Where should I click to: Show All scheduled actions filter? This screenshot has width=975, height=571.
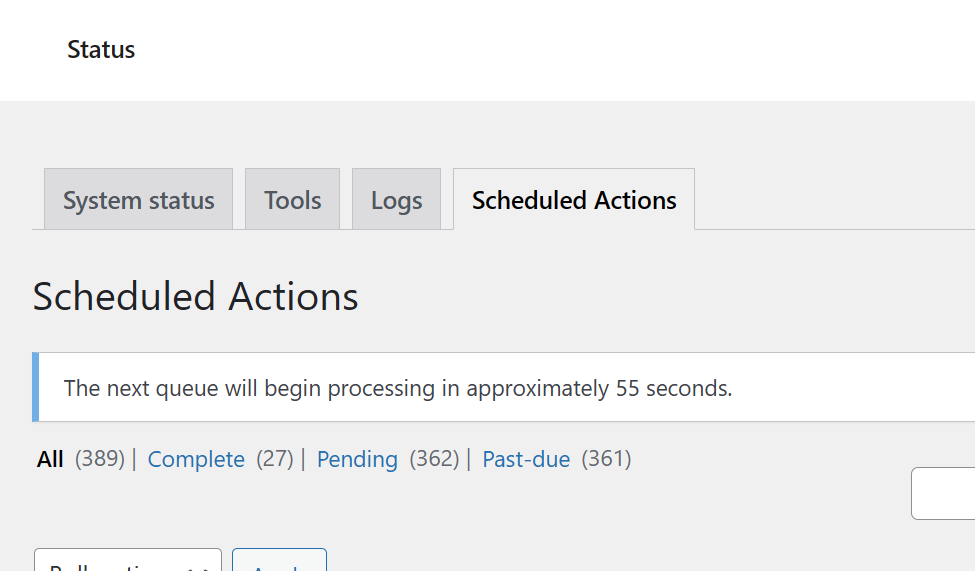pyautogui.click(x=50, y=459)
